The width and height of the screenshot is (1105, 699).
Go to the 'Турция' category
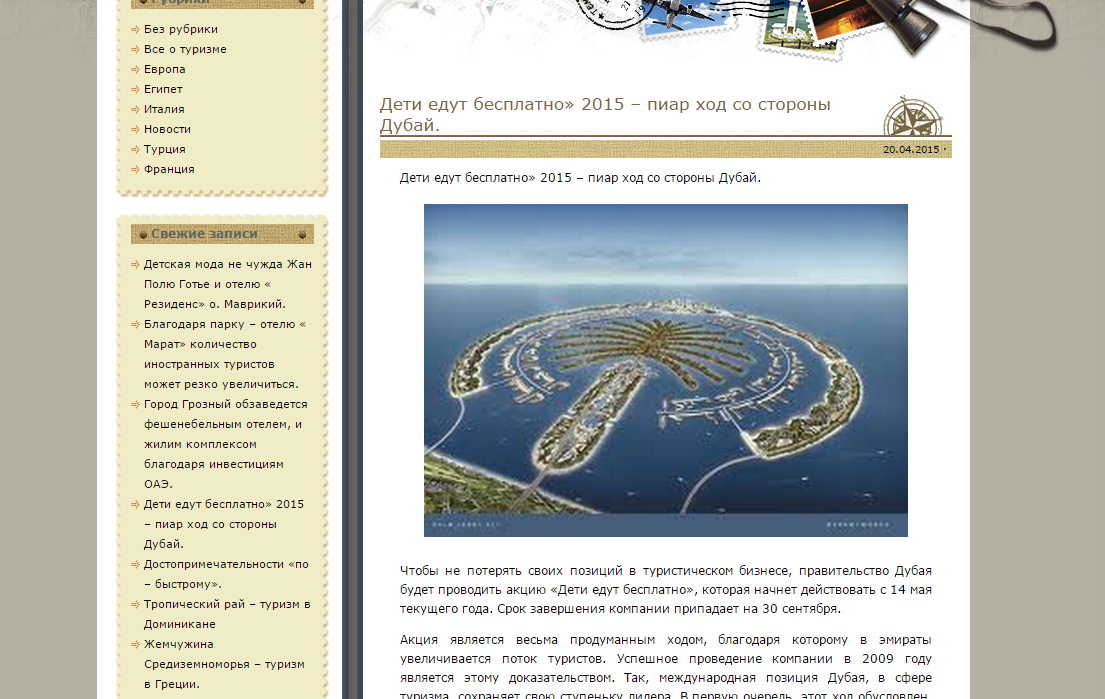click(165, 149)
